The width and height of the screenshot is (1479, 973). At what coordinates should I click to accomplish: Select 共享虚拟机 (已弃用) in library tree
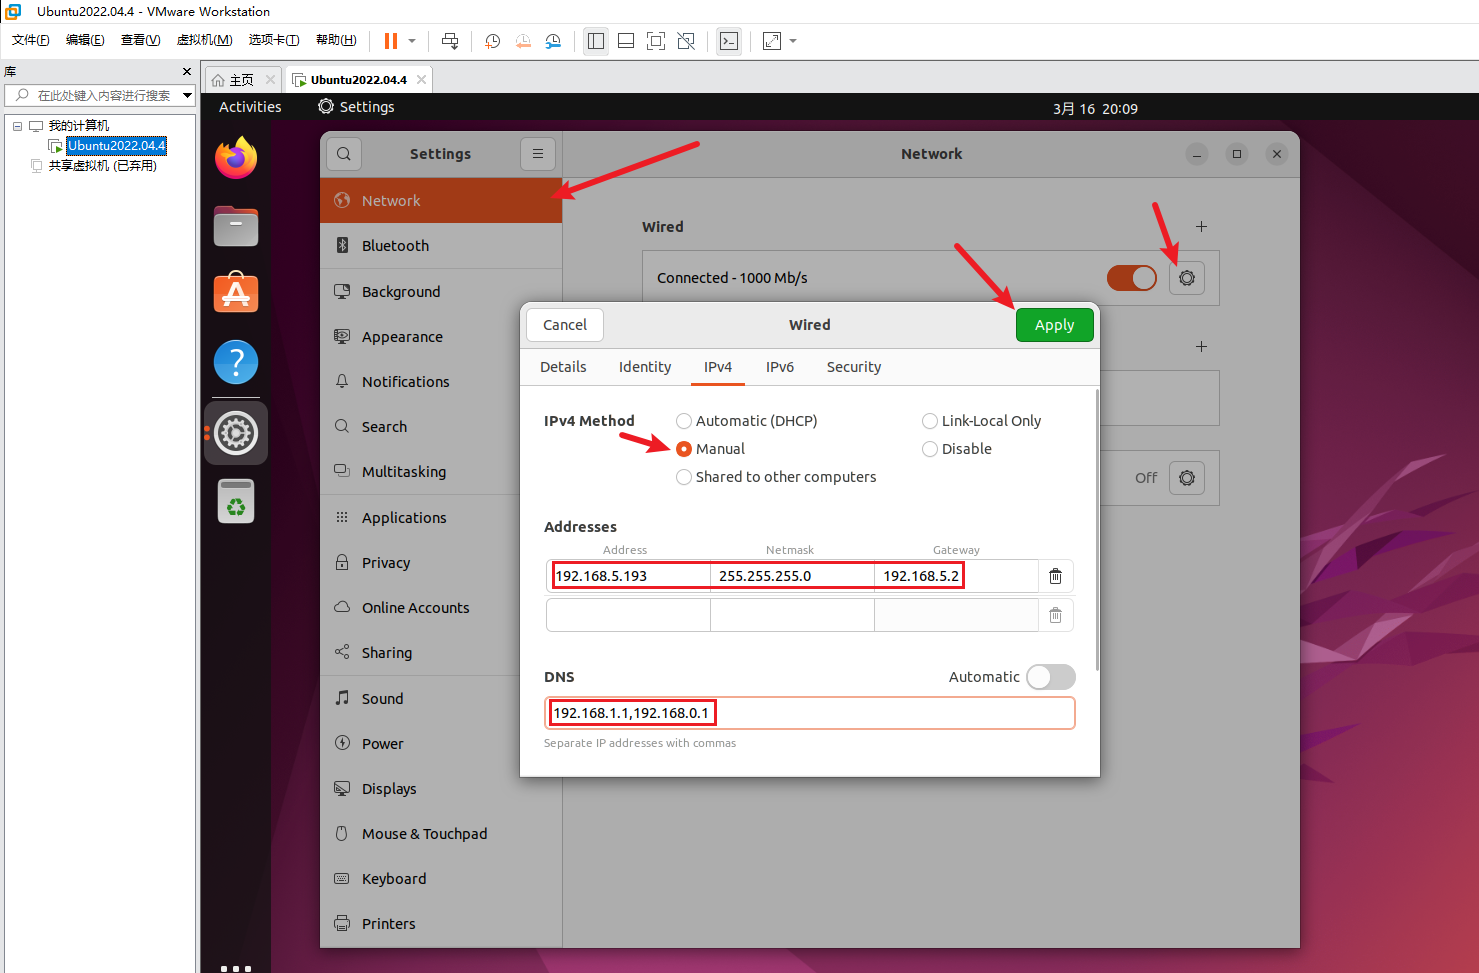103,166
